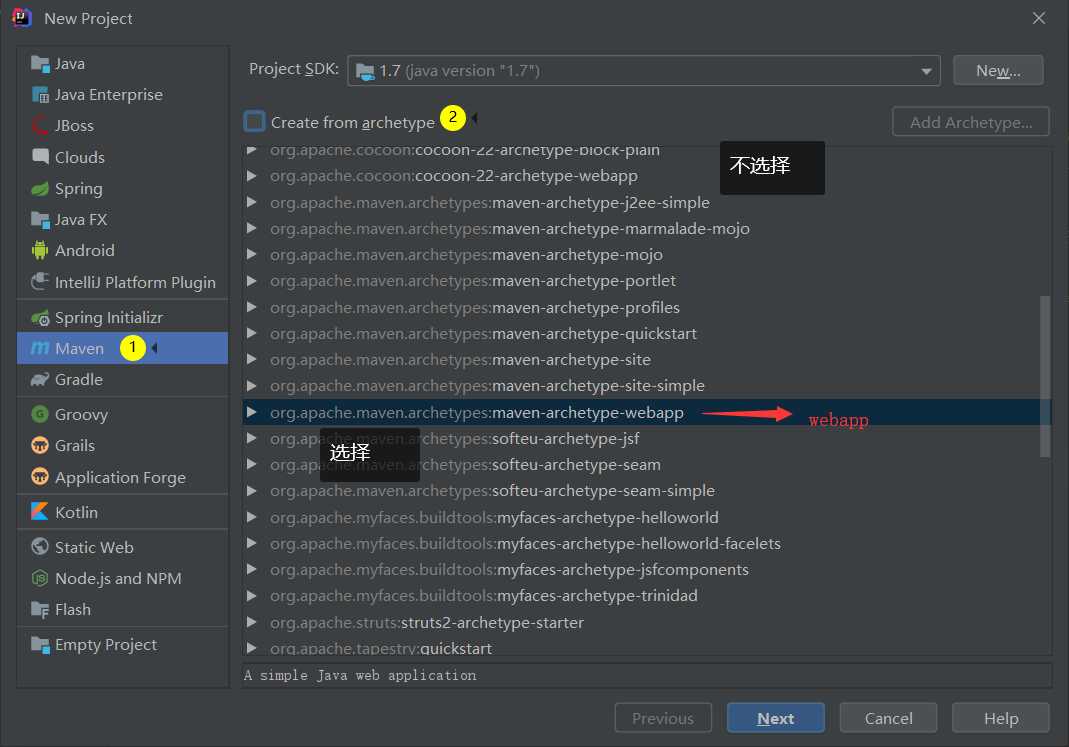Screen dimensions: 1069x747
Task: Select softeu-archetype-seam-simple row
Action: pyautogui.click(x=646, y=491)
